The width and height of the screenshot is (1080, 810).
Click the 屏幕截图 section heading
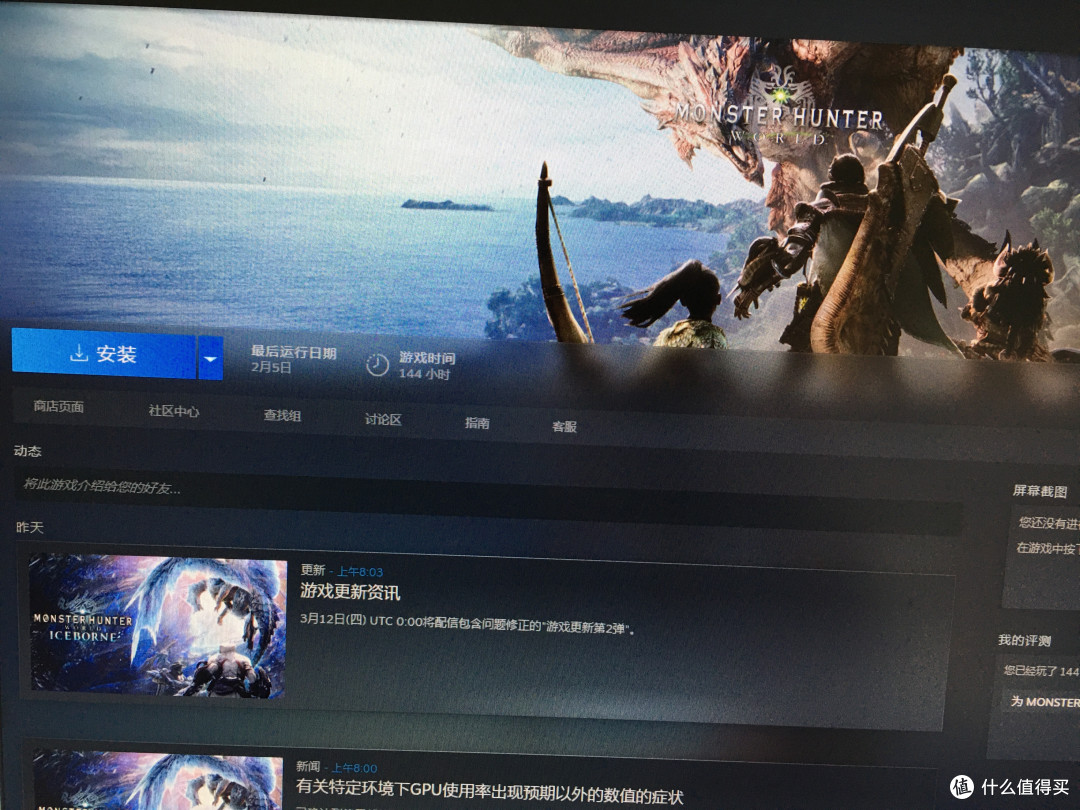tap(1039, 490)
